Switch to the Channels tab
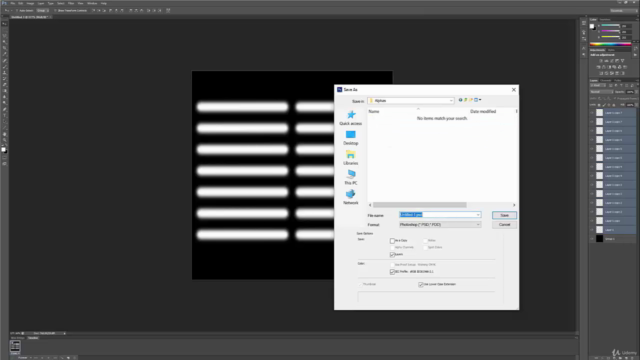Viewport: 640px width, 360px height. tap(606, 80)
